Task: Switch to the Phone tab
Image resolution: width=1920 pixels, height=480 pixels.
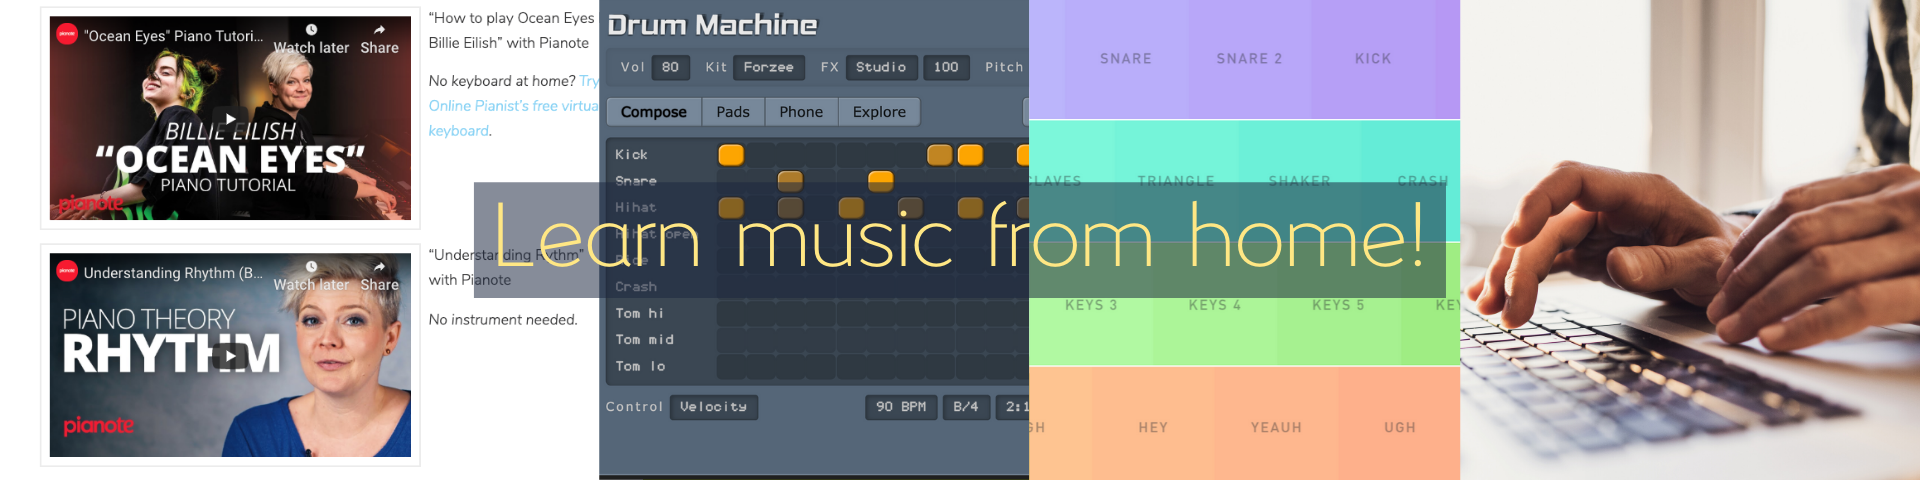Action: pyautogui.click(x=801, y=112)
